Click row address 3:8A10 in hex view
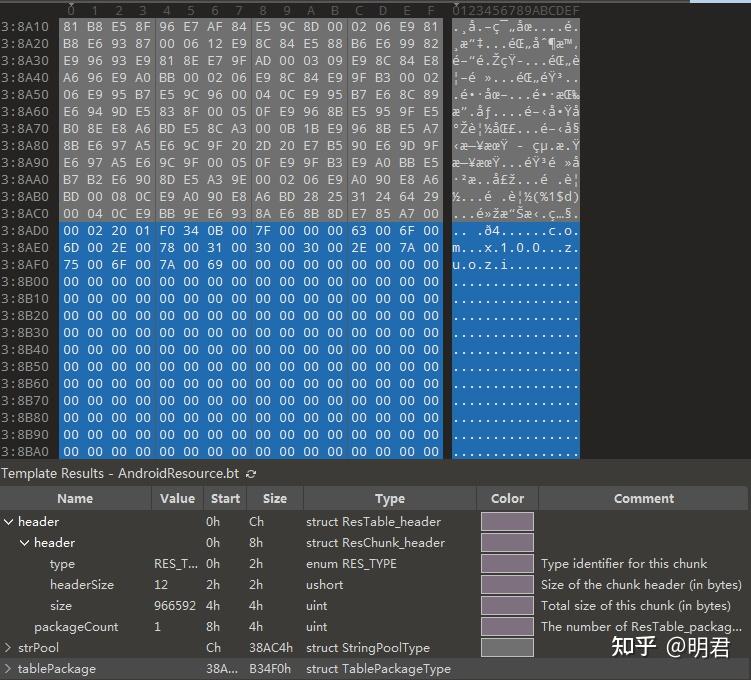This screenshot has width=751, height=680. [x=25, y=27]
